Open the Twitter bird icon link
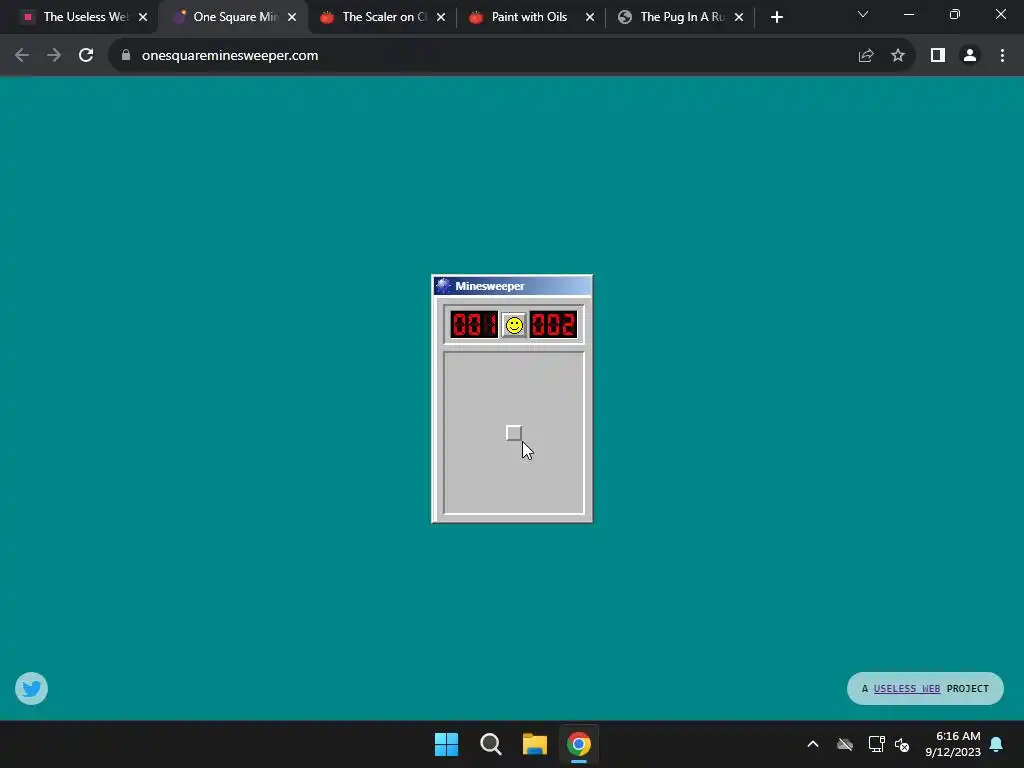The height and width of the screenshot is (768, 1024). point(31,688)
